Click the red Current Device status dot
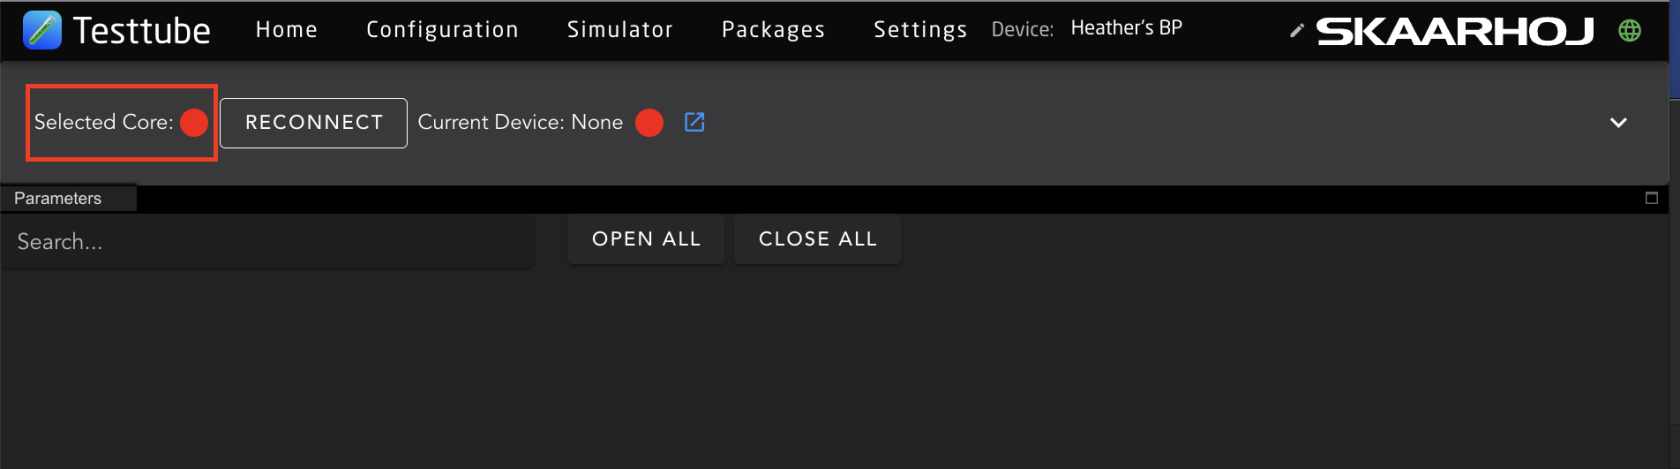1680x469 pixels. point(649,122)
